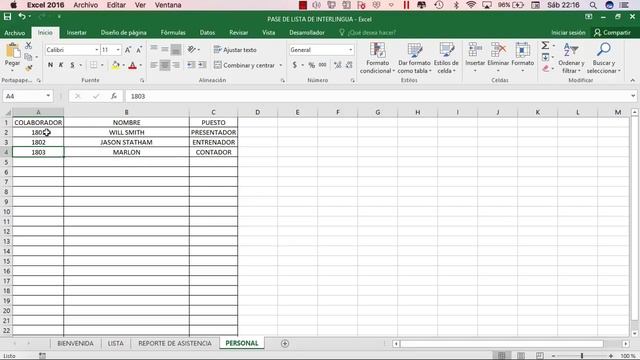Open Formato condicional menu

coord(378,58)
